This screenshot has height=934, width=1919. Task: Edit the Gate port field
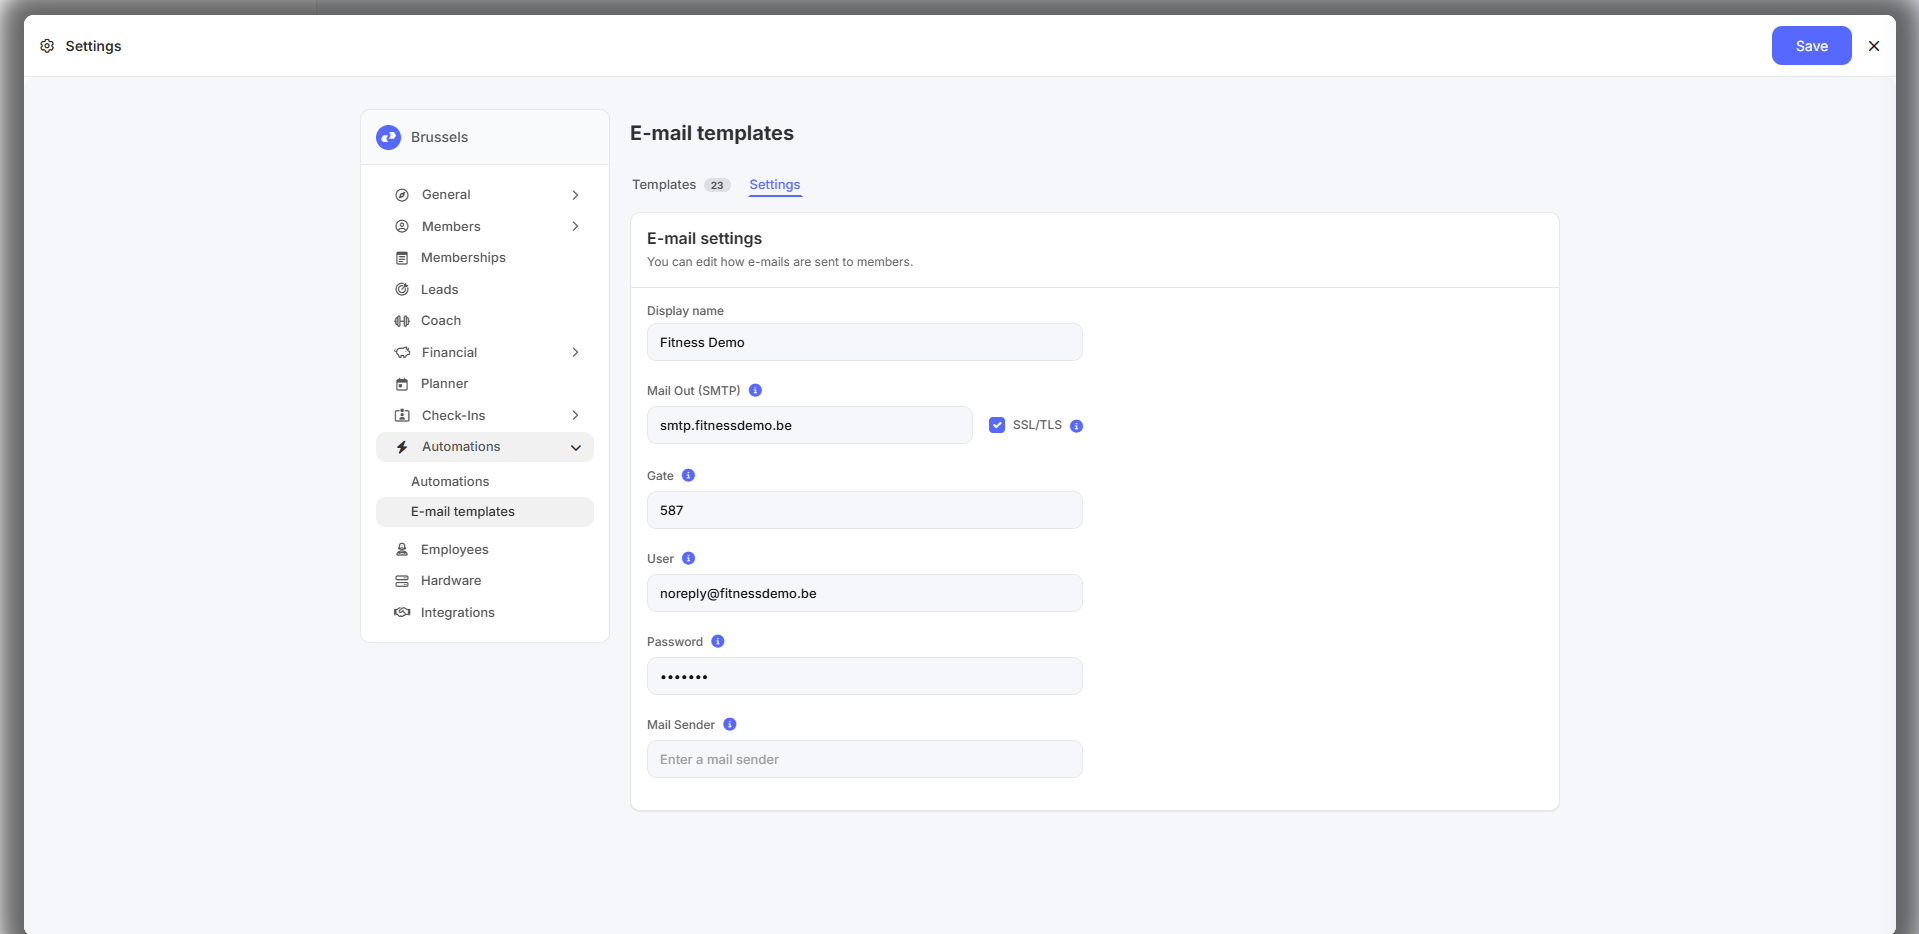865,510
